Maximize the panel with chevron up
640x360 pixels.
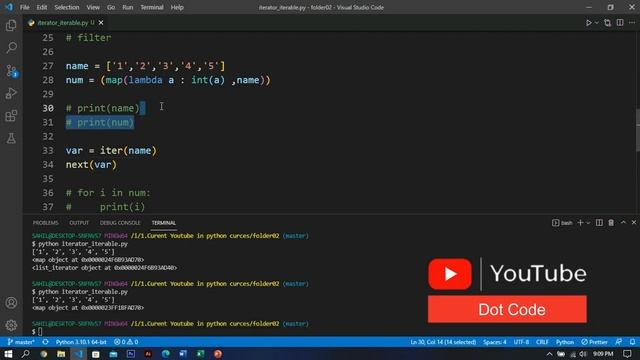(x=623, y=222)
